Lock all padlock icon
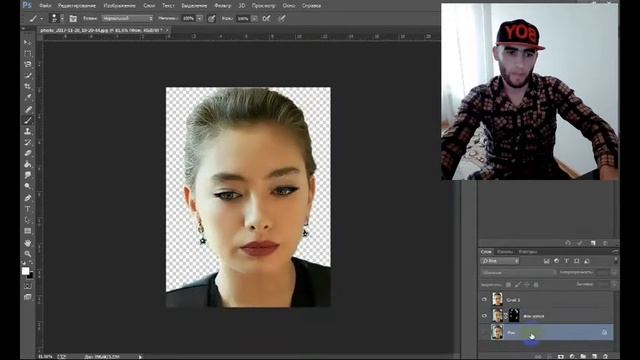The image size is (640, 360). (536, 284)
